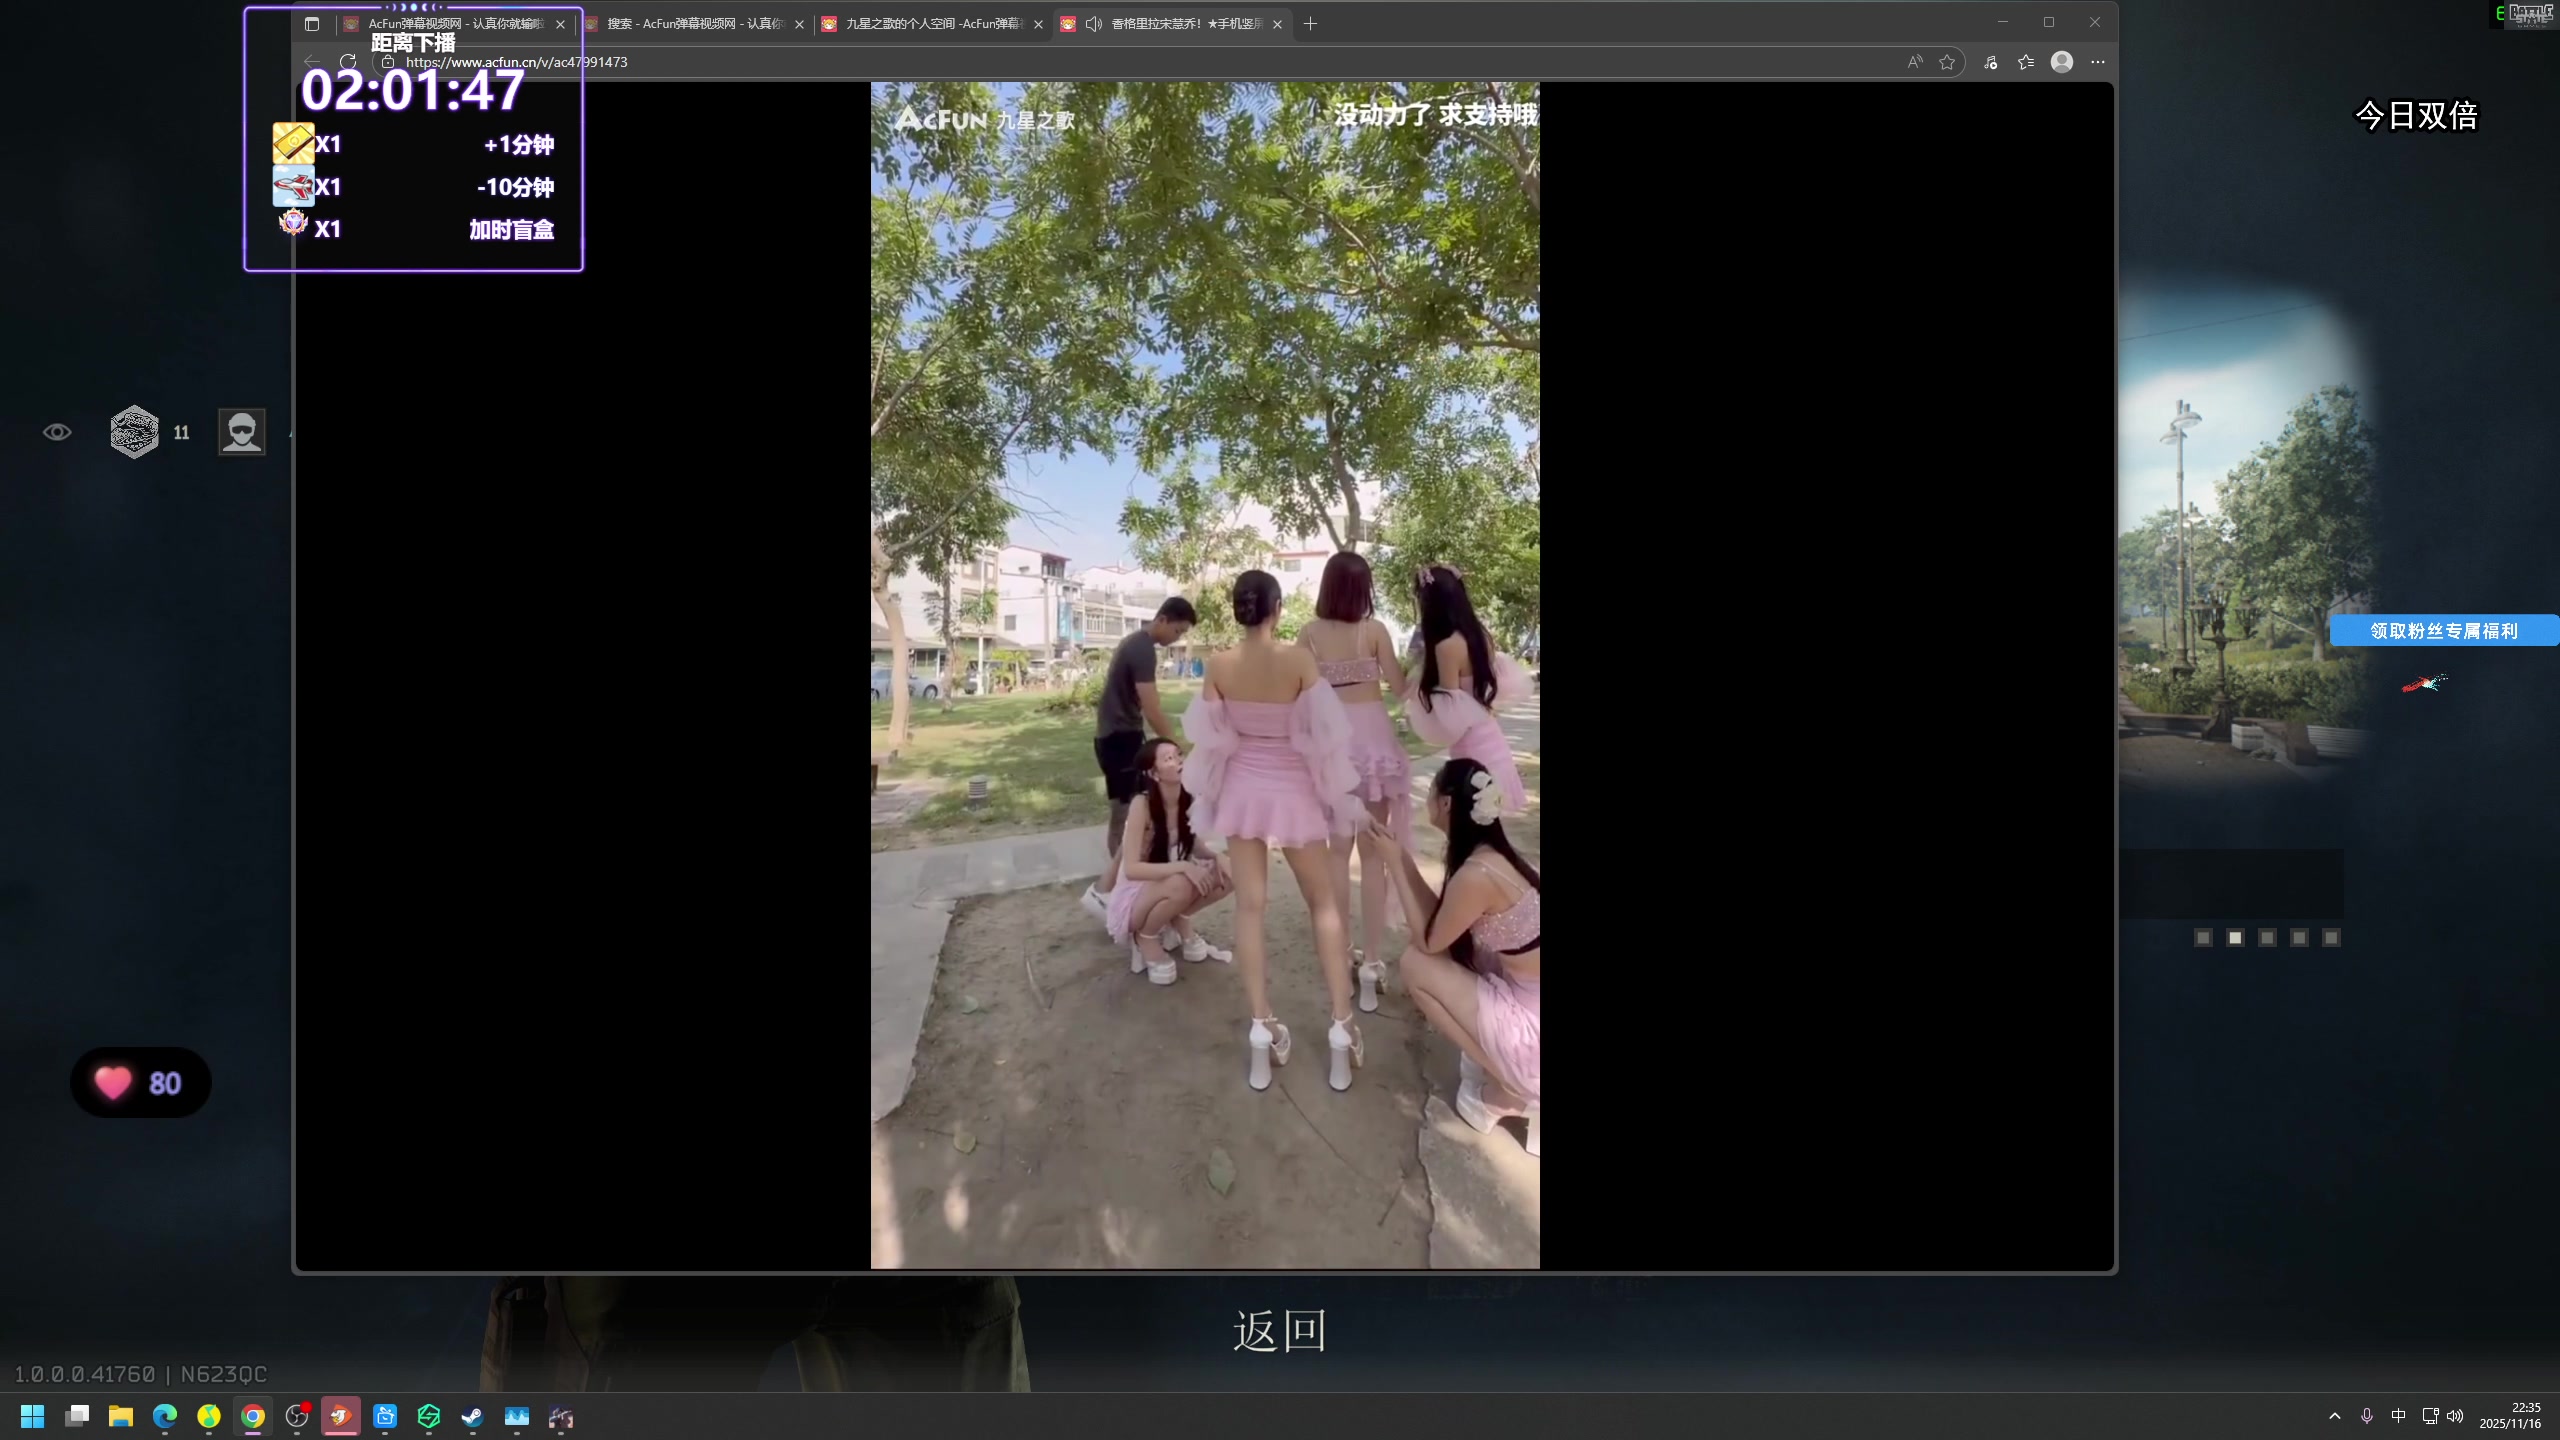Toggle the eye visibility icon

click(57, 432)
